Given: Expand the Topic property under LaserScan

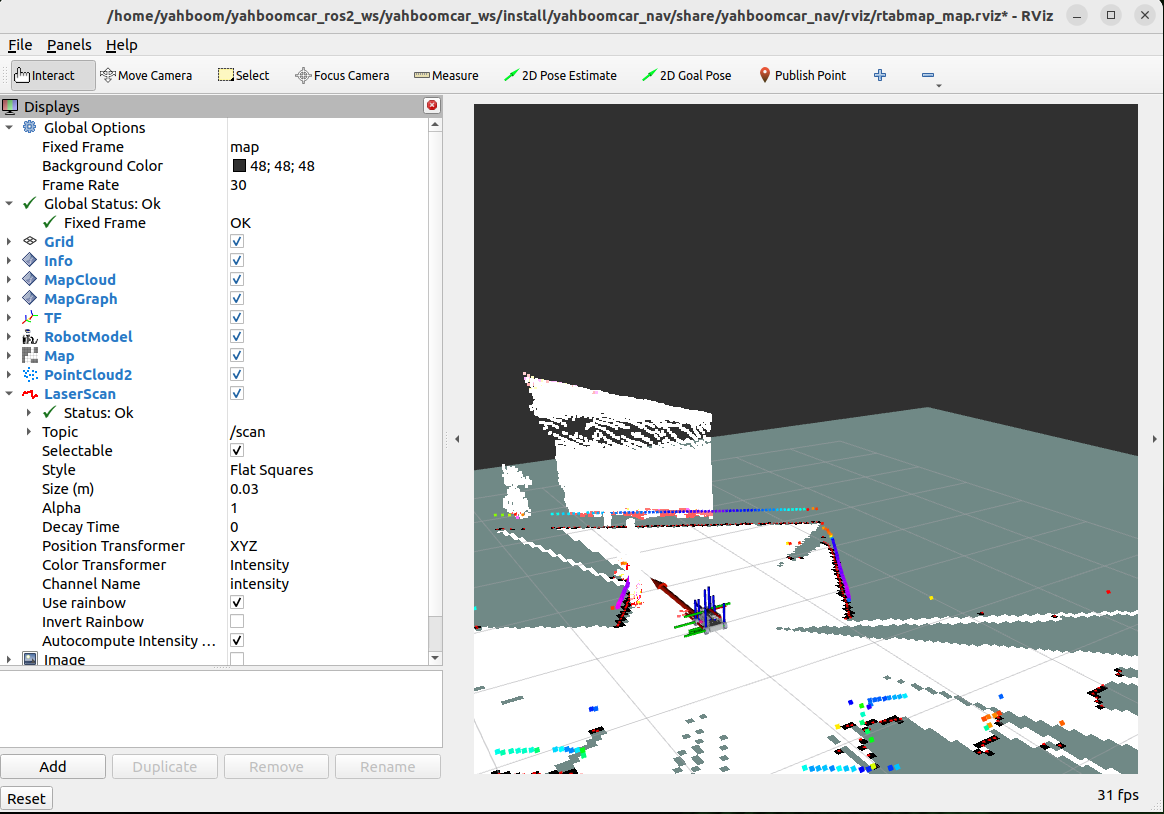Looking at the screenshot, I should pos(29,432).
